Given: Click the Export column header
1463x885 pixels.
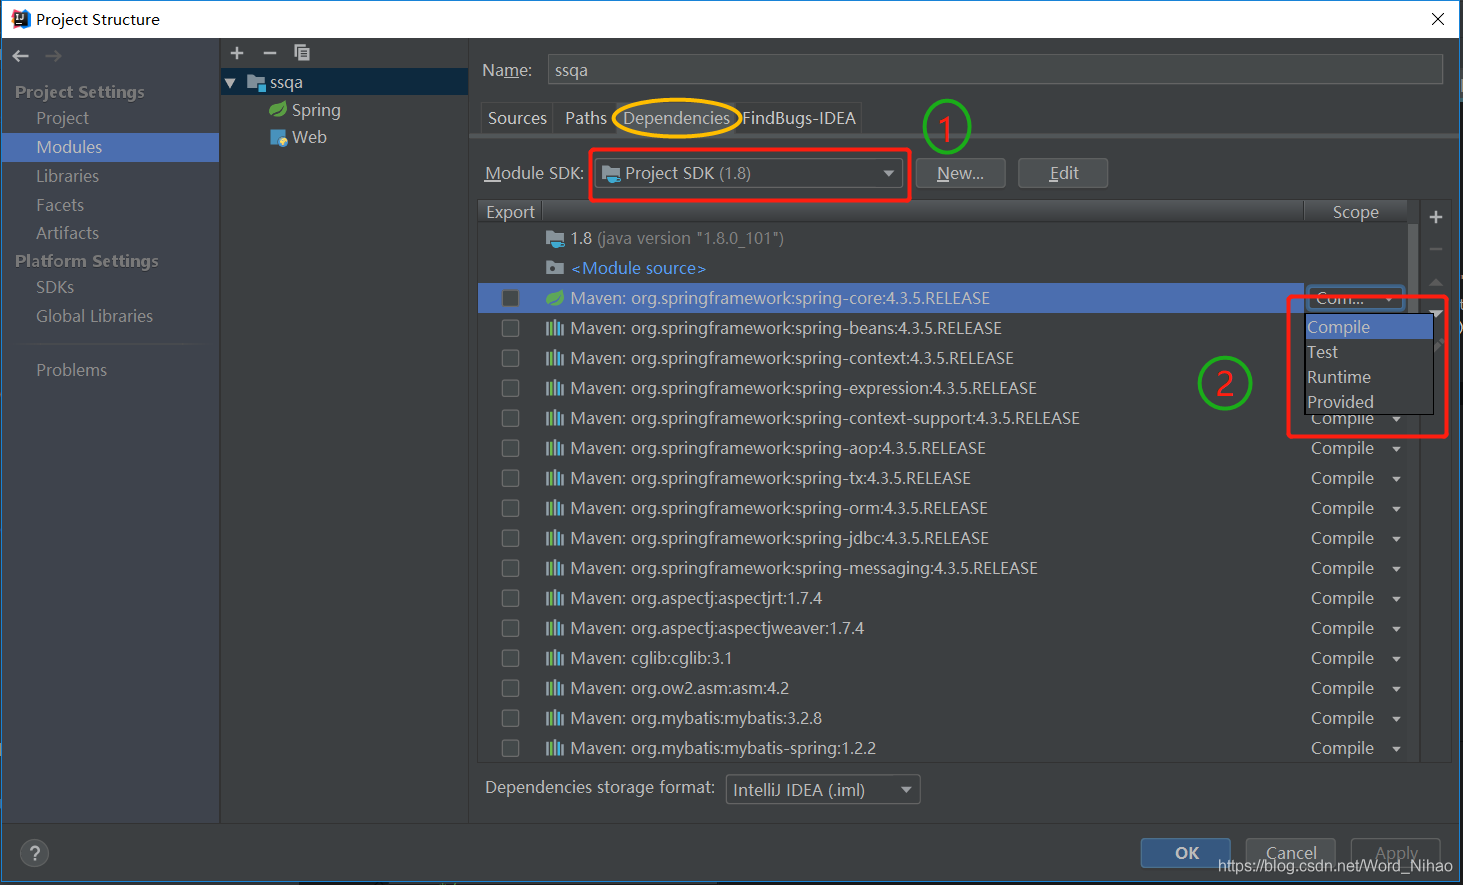Looking at the screenshot, I should 510,212.
